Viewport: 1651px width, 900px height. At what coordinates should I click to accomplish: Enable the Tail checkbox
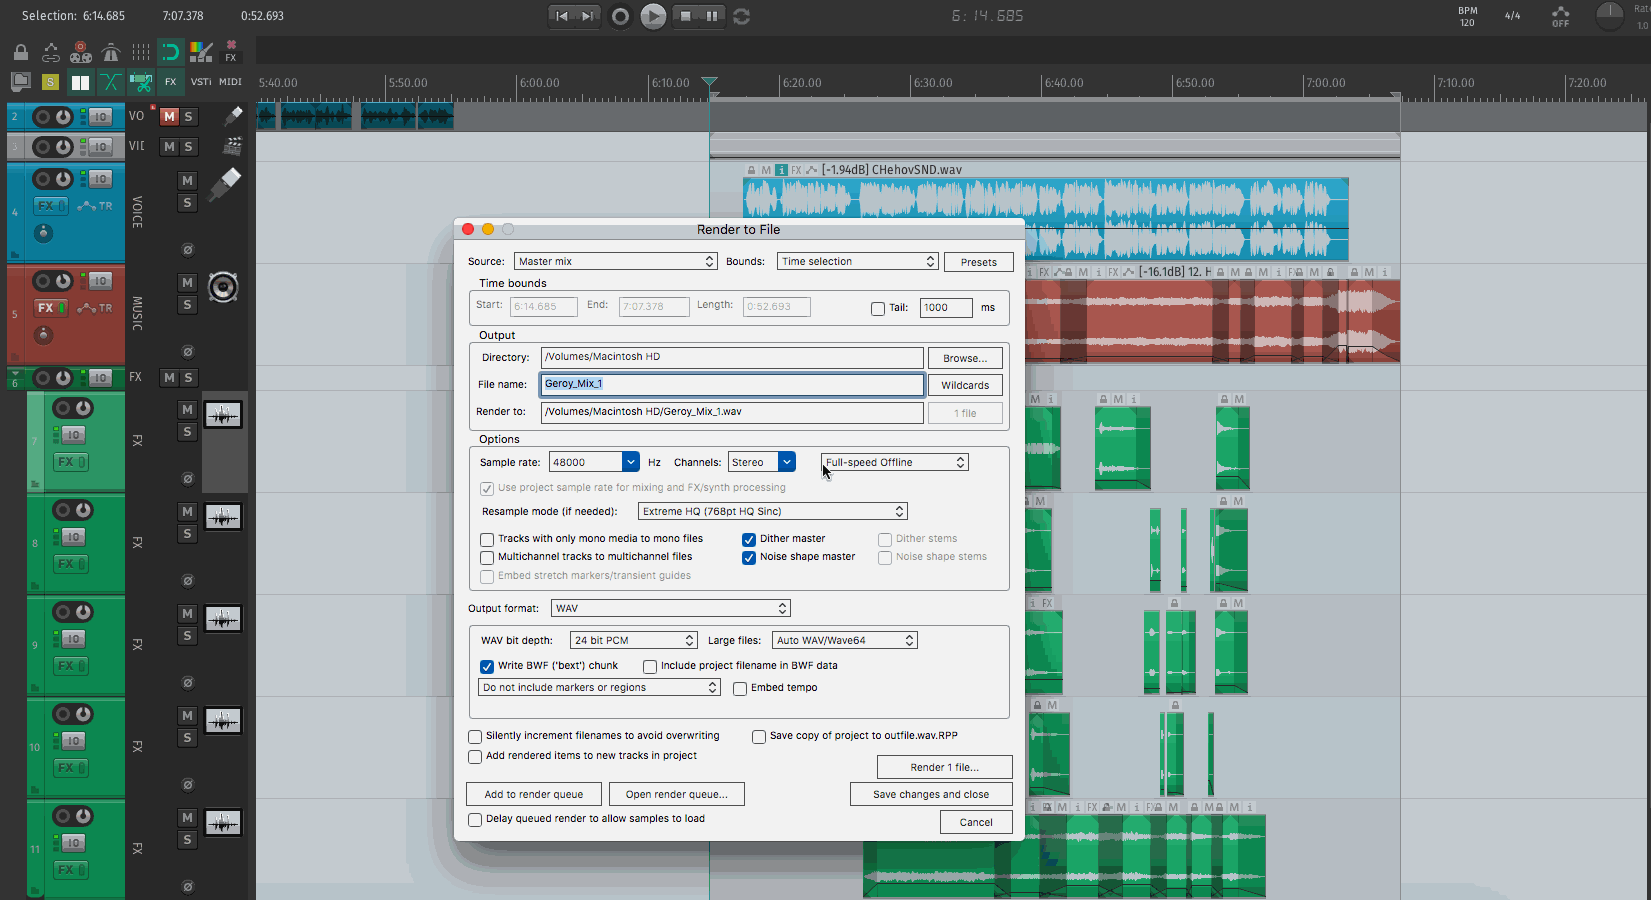pos(878,309)
